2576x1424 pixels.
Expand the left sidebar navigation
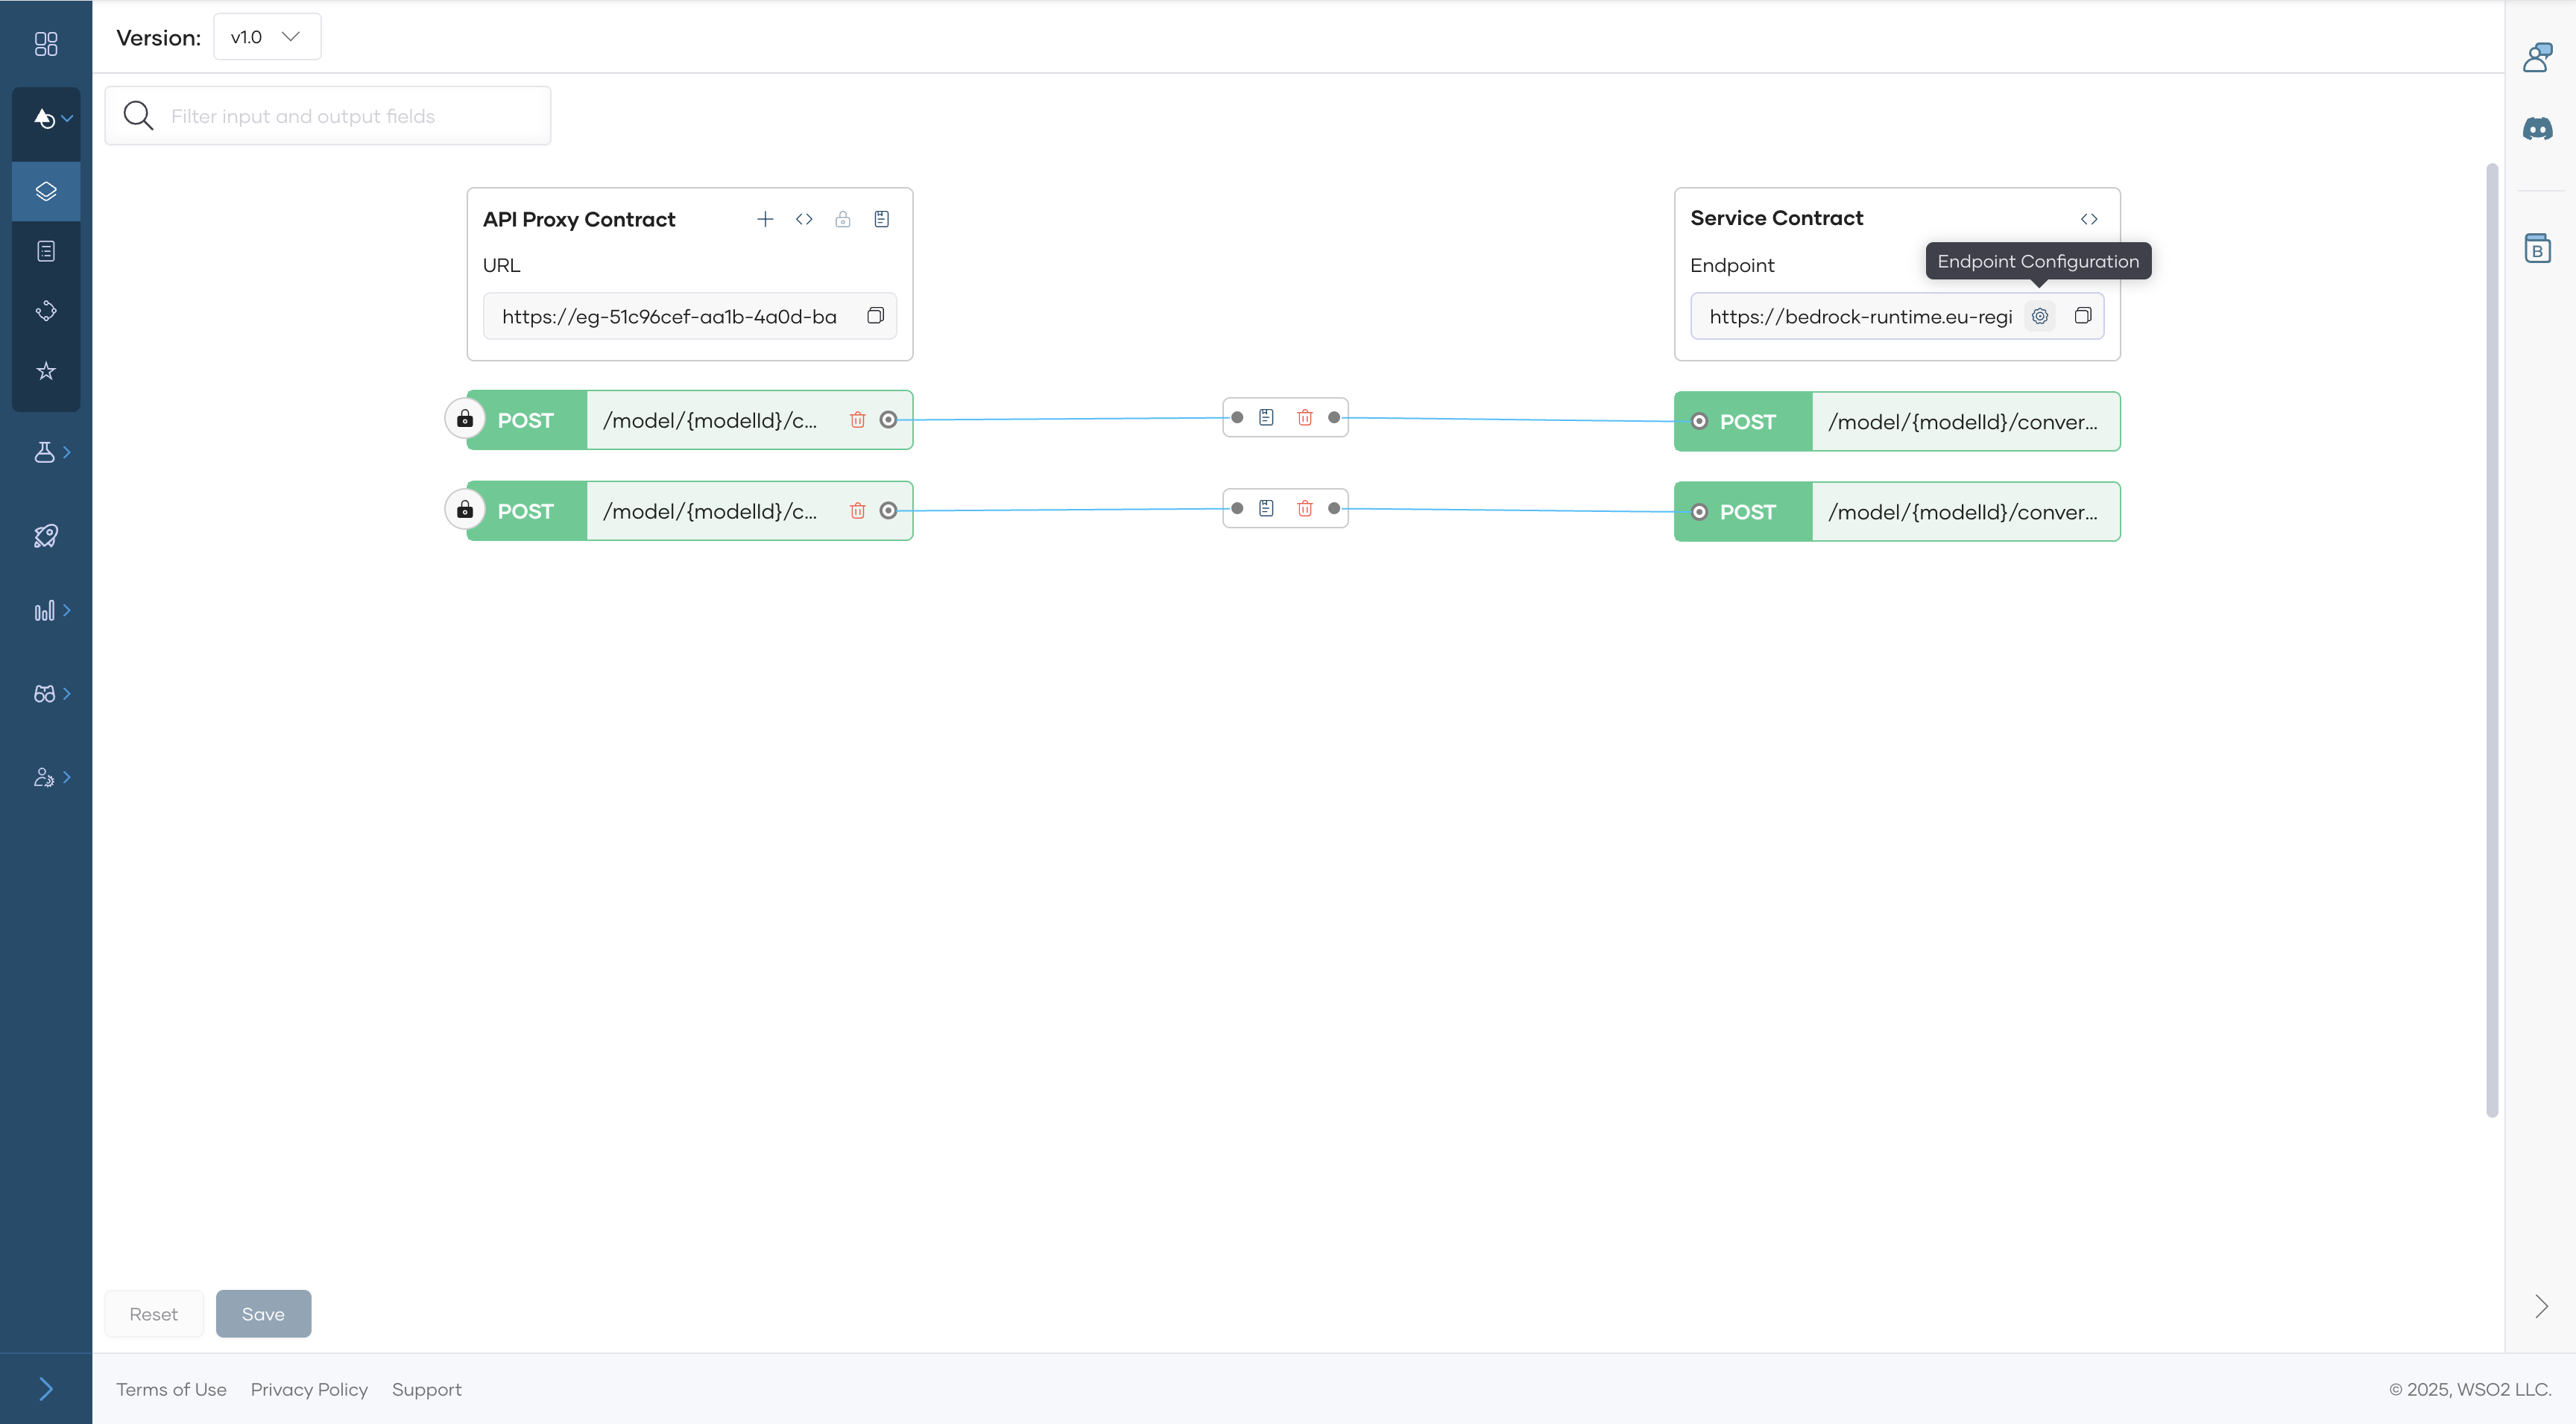coord(45,1388)
